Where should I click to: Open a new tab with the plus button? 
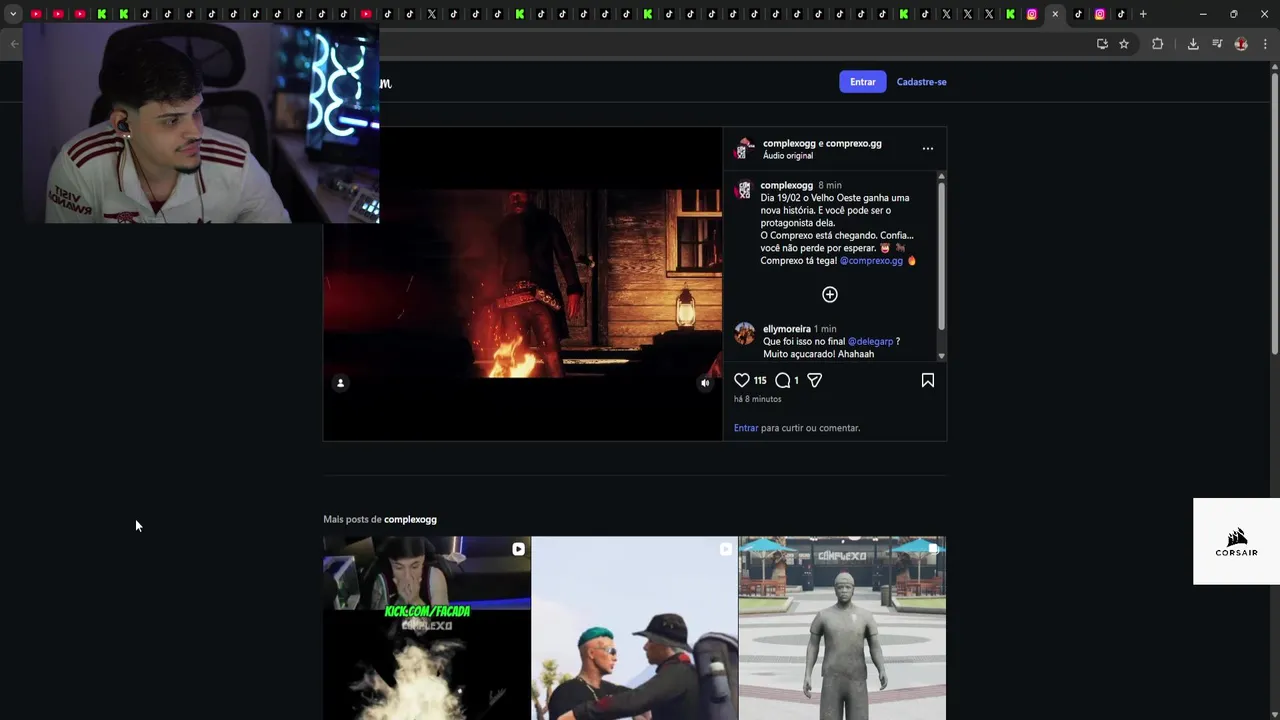click(1143, 14)
